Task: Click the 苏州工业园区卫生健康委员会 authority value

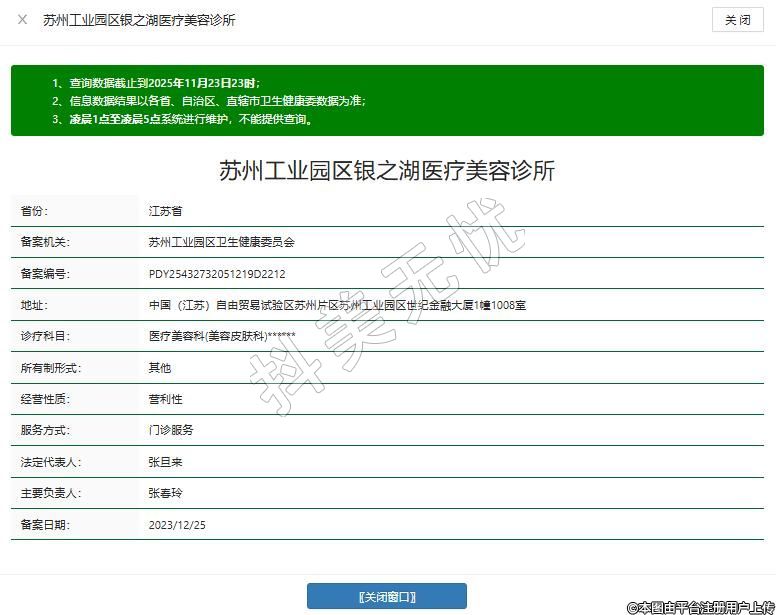Action: [221, 242]
